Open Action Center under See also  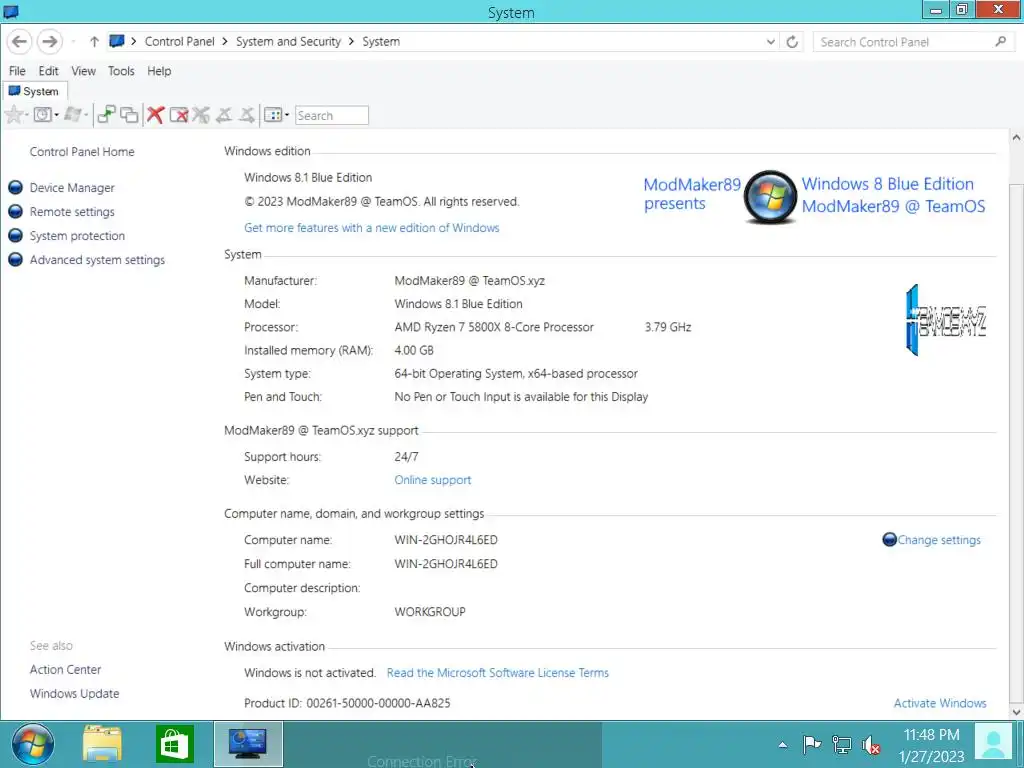tap(65, 669)
